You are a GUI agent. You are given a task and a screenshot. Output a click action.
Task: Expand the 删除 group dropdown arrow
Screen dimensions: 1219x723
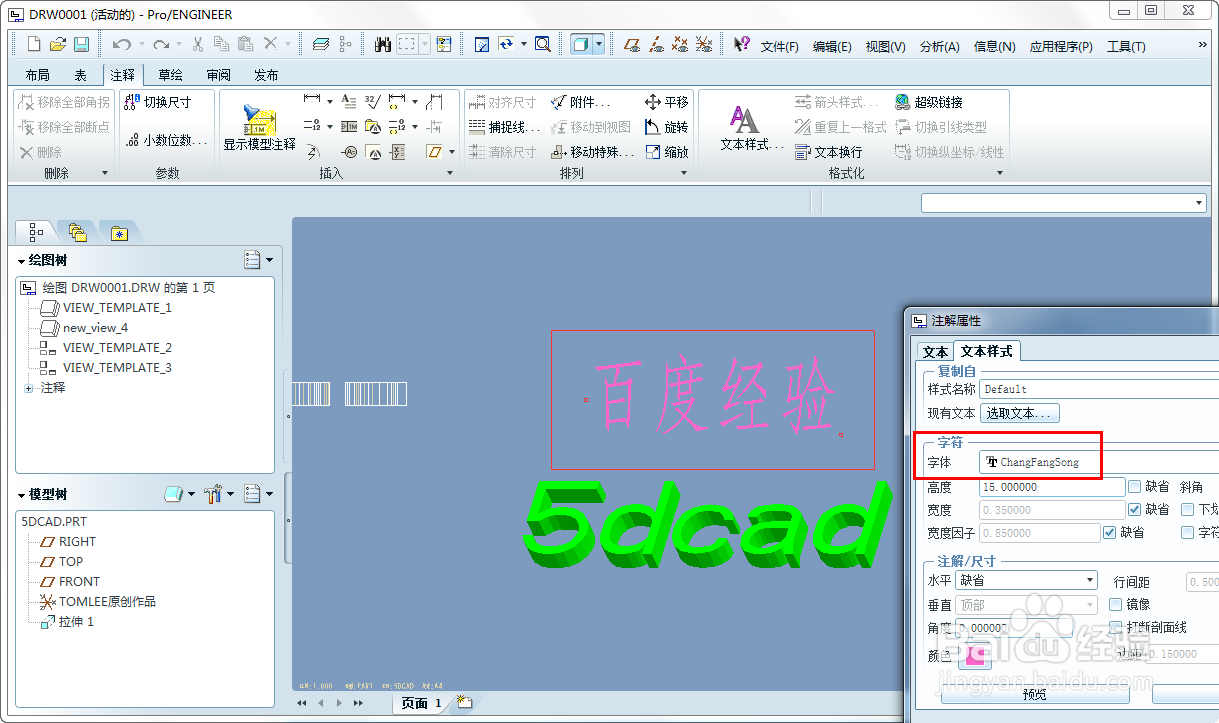[105, 173]
